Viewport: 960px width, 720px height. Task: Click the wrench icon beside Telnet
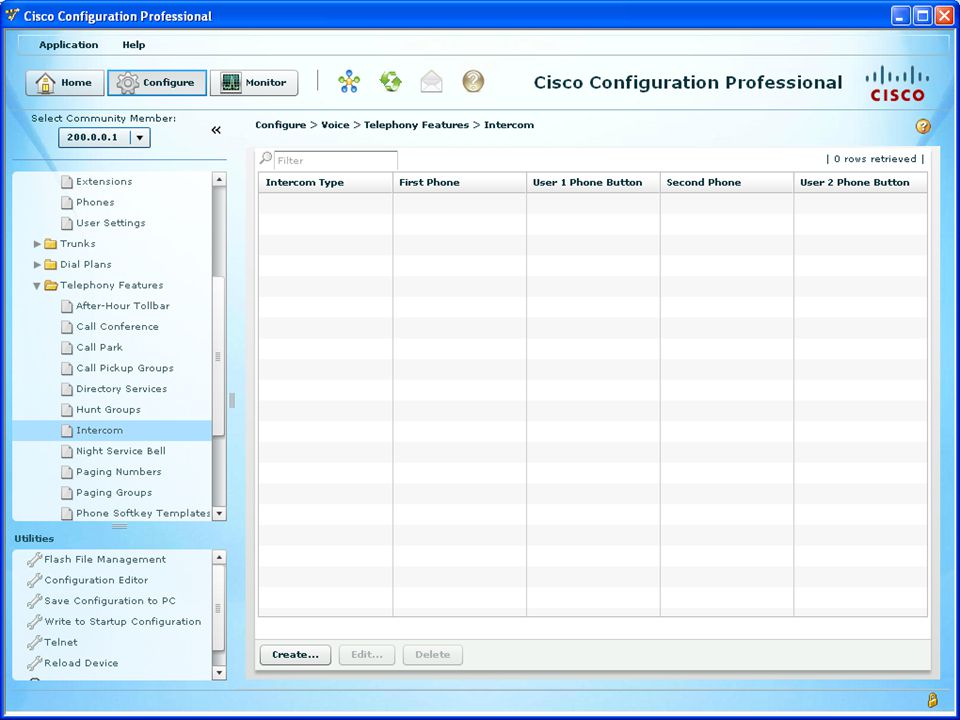pyautogui.click(x=34, y=642)
